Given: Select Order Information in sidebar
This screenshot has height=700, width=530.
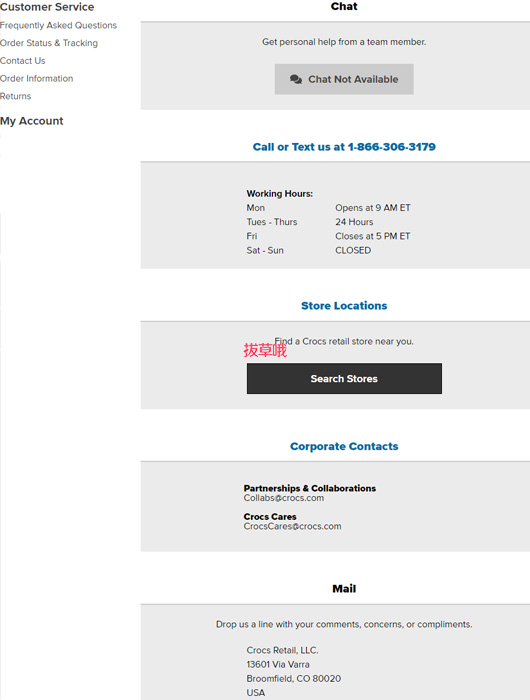Looking at the screenshot, I should pyautogui.click(x=37, y=79).
